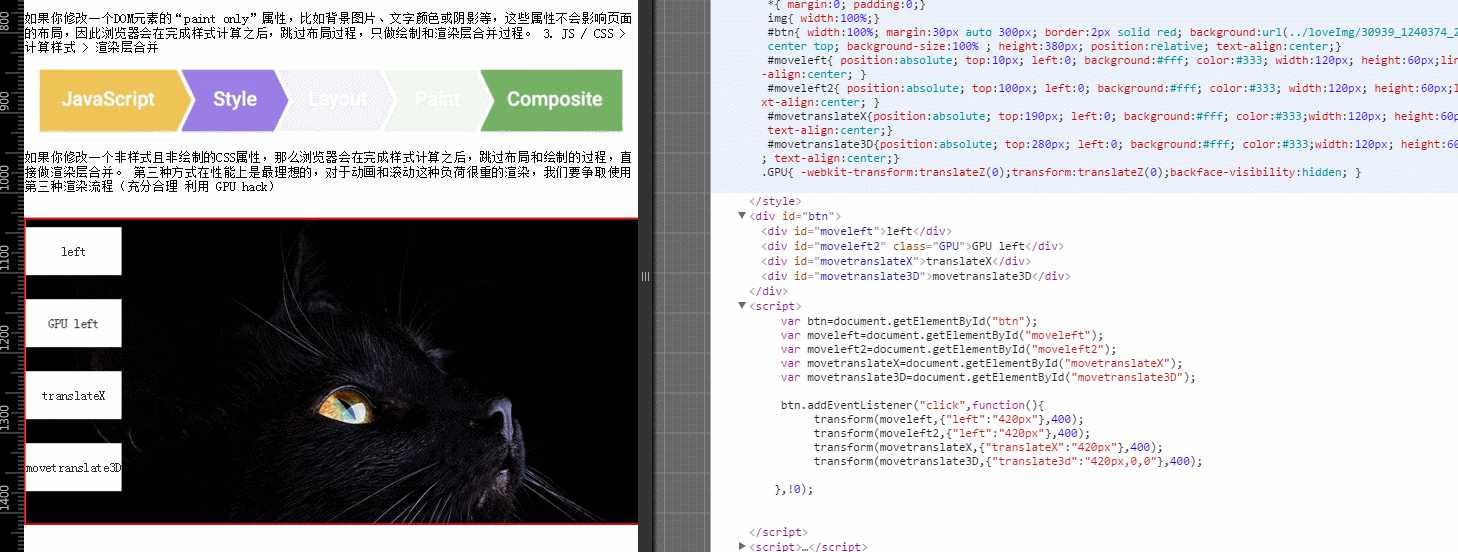Click the transform(movetranslate3D,{"translate3d"…}) line
The image size is (1458, 552).
point(1007,461)
